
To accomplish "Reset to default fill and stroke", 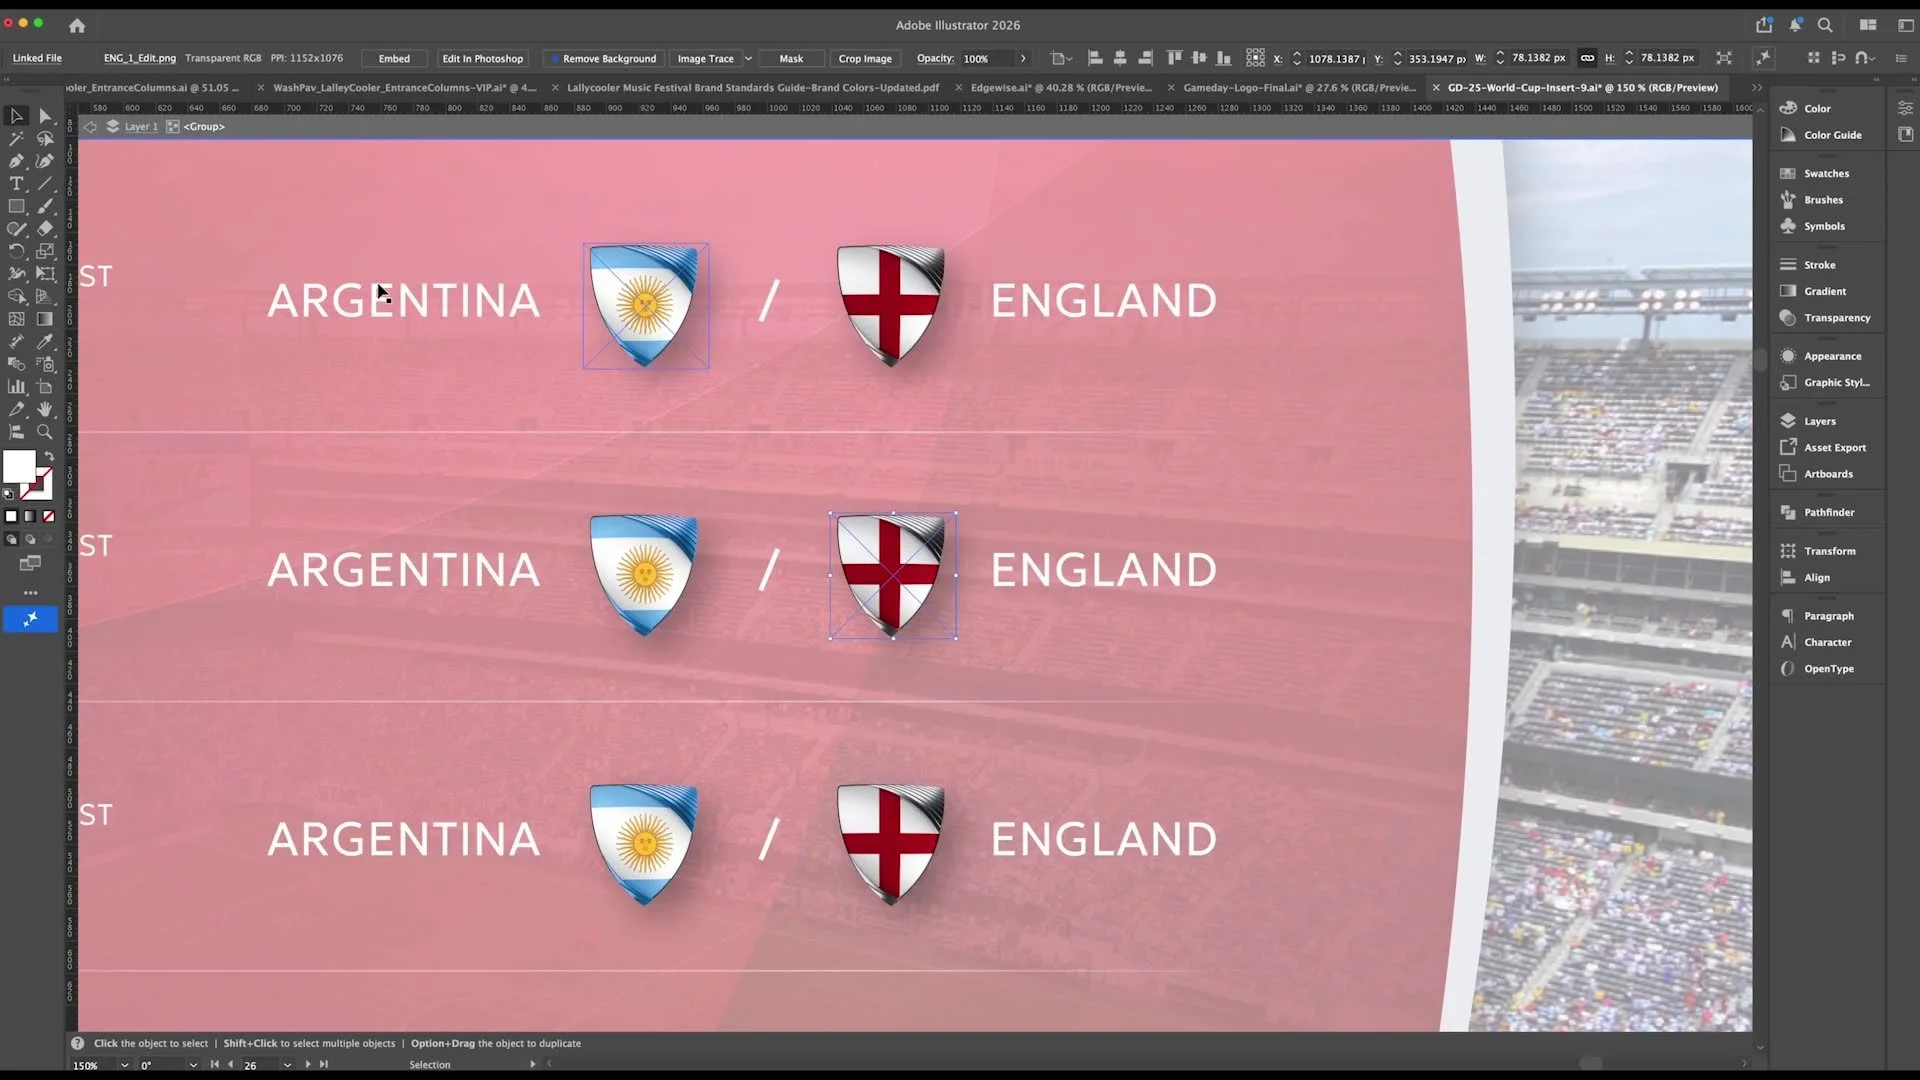I will (9, 494).
